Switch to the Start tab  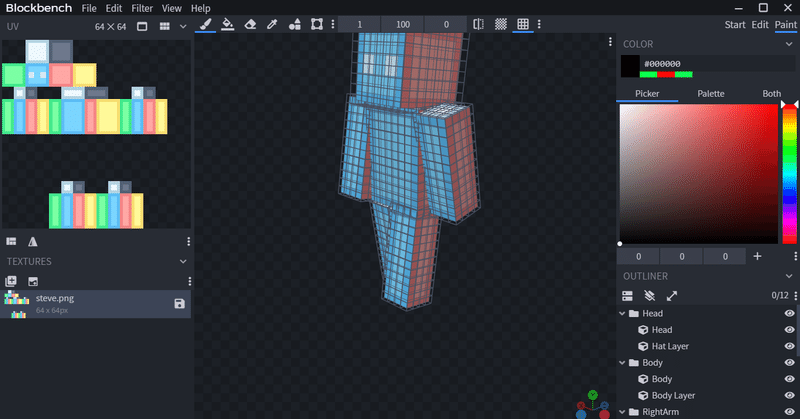point(735,24)
